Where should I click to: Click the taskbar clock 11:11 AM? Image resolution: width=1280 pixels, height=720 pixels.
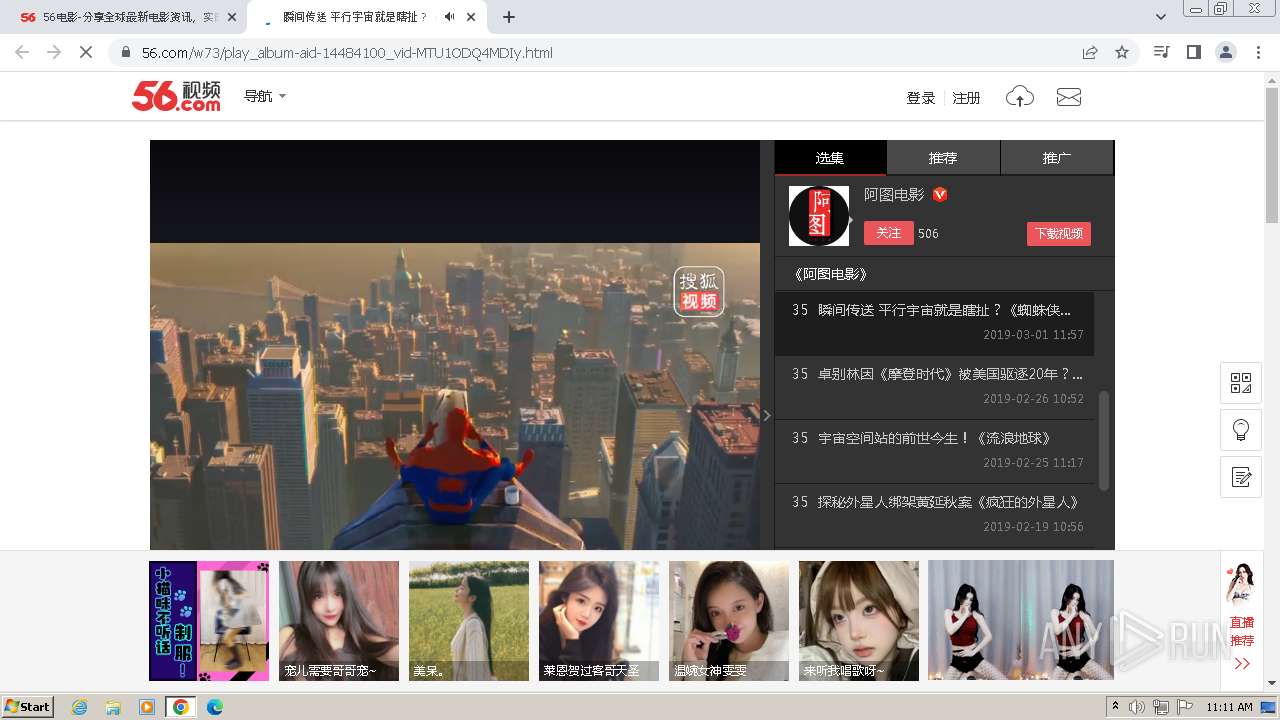click(1229, 707)
